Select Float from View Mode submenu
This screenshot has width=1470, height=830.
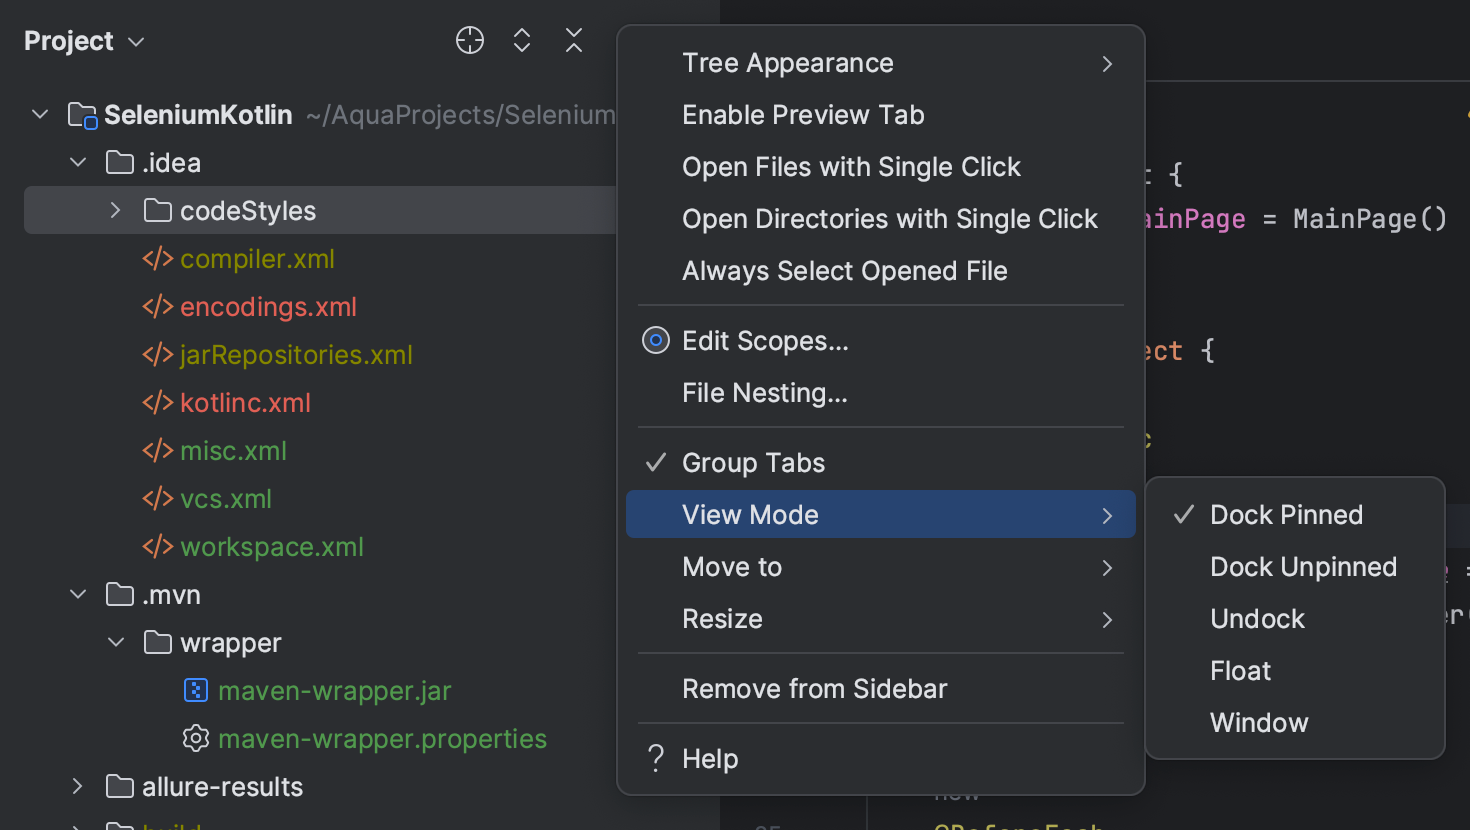pos(1240,670)
